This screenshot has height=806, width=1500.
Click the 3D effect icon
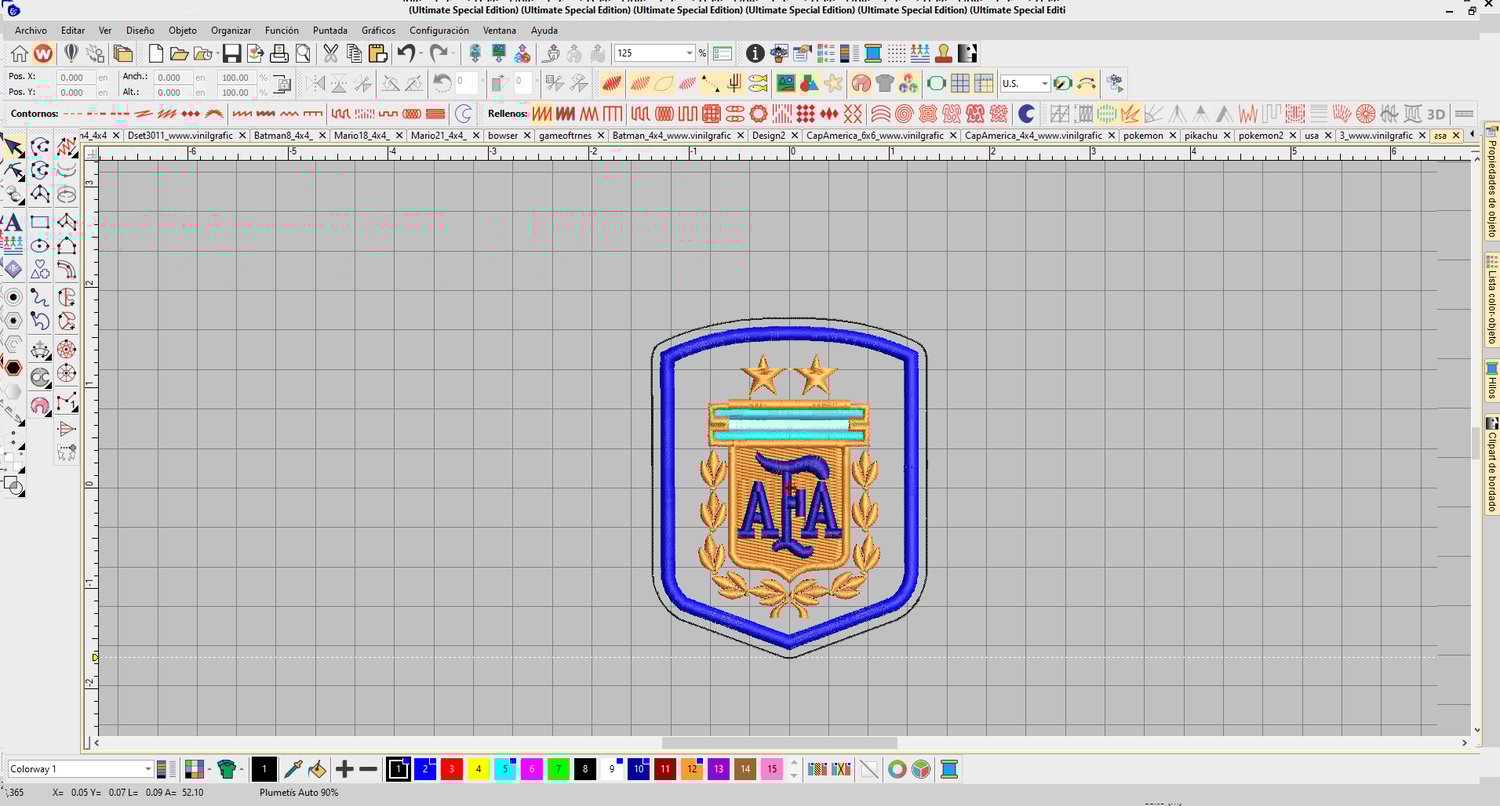1436,113
